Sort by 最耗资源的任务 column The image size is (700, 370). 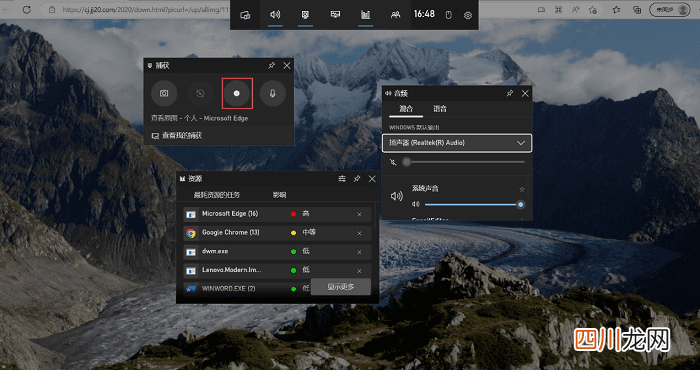coord(217,195)
